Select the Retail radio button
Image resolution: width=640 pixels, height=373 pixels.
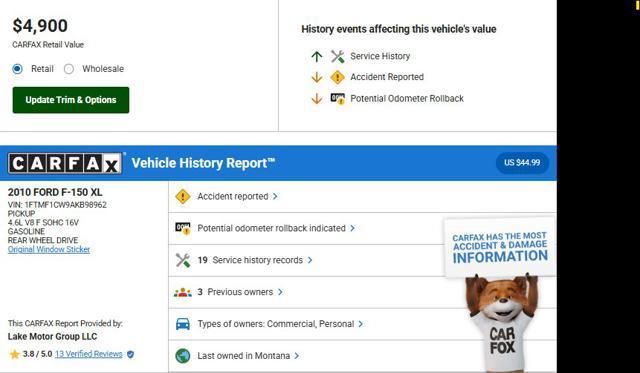pyautogui.click(x=17, y=69)
